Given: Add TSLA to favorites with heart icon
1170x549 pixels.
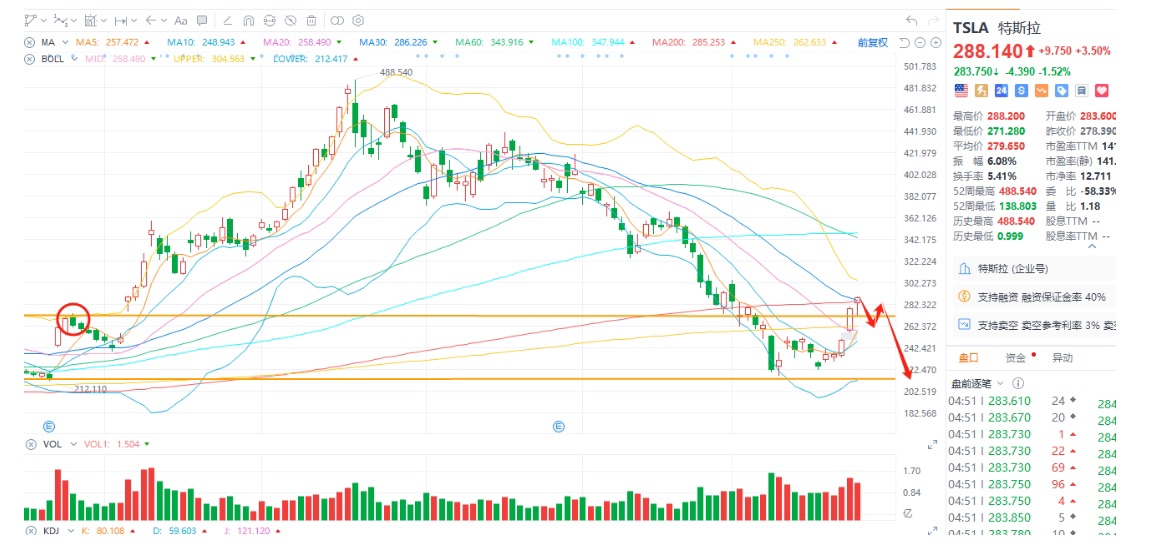Looking at the screenshot, I should 1101,90.
